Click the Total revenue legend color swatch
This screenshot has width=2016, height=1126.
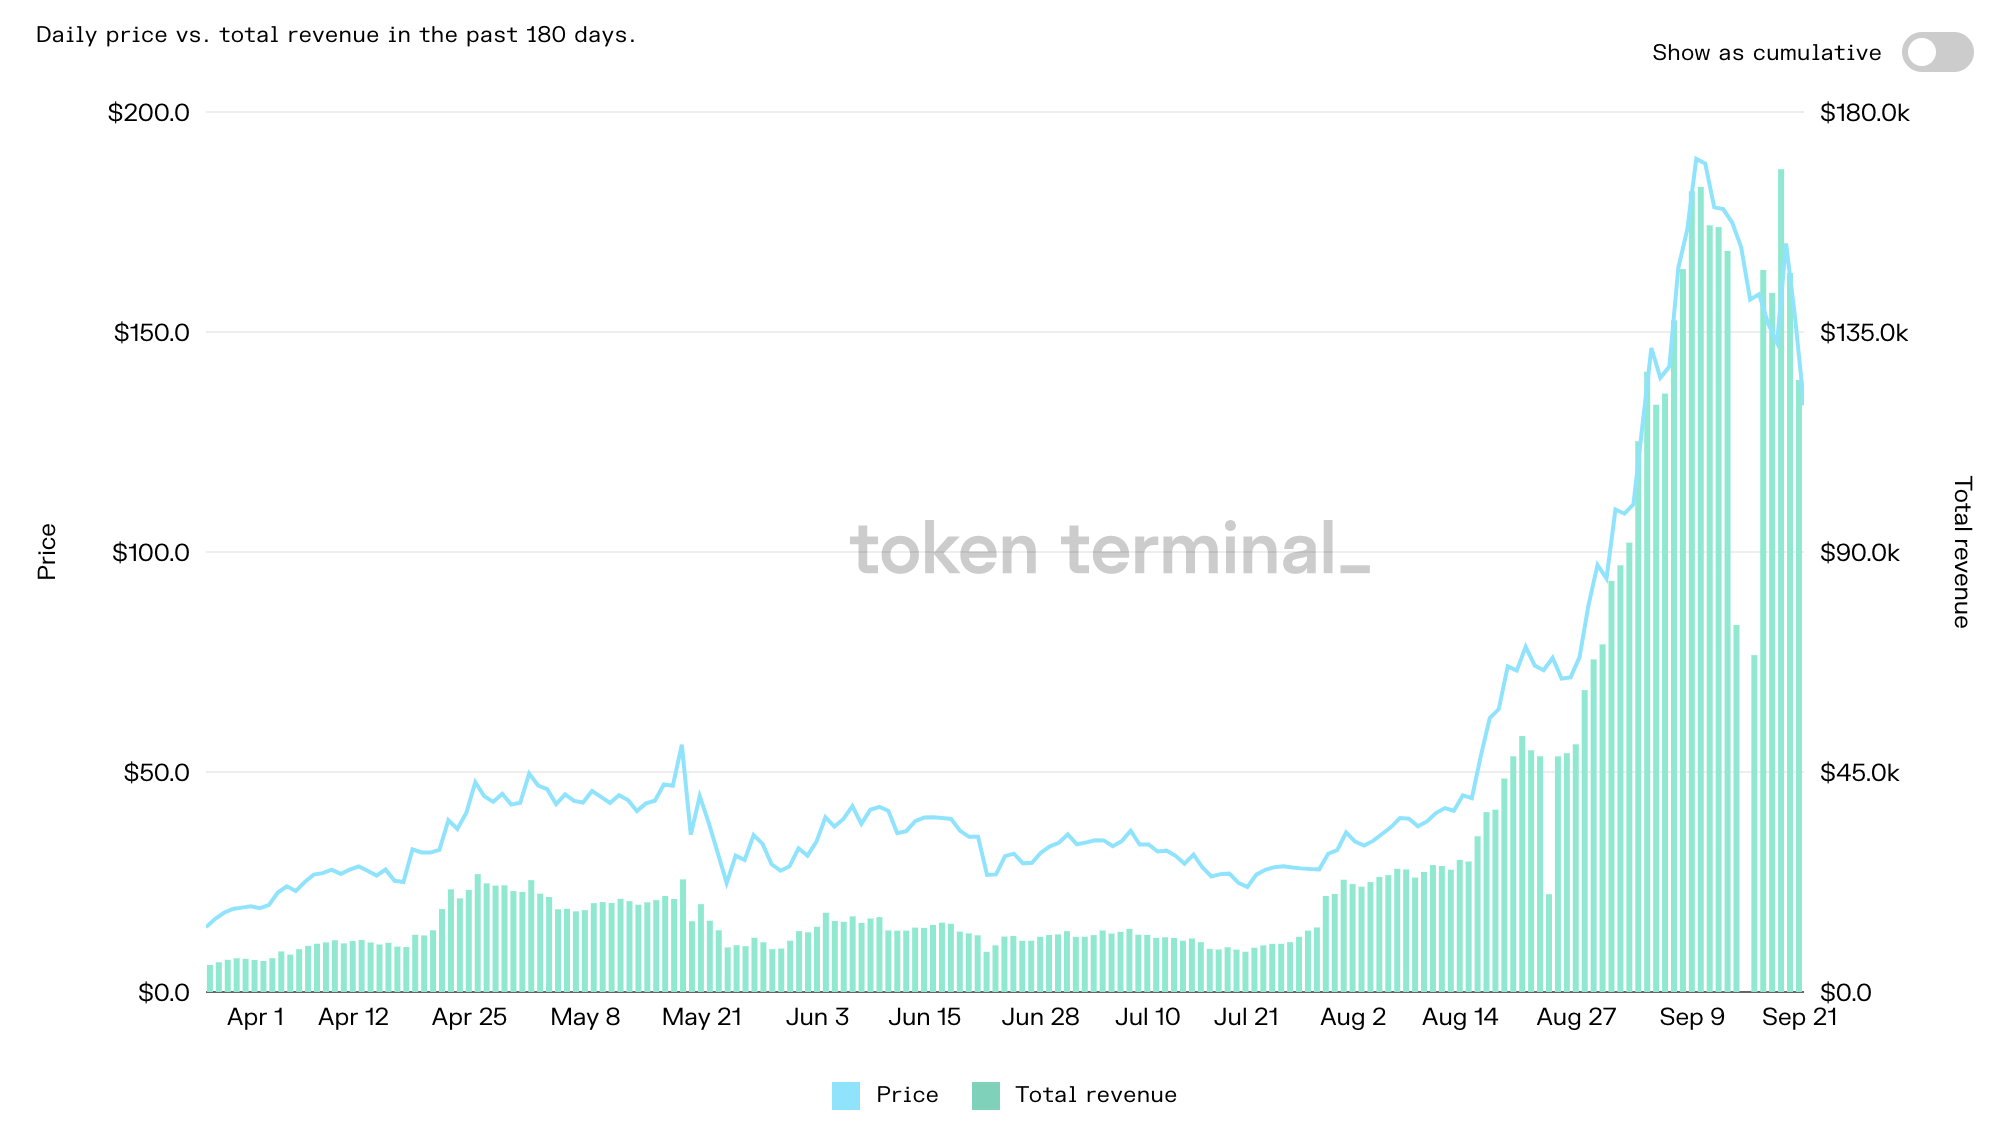coord(985,1095)
